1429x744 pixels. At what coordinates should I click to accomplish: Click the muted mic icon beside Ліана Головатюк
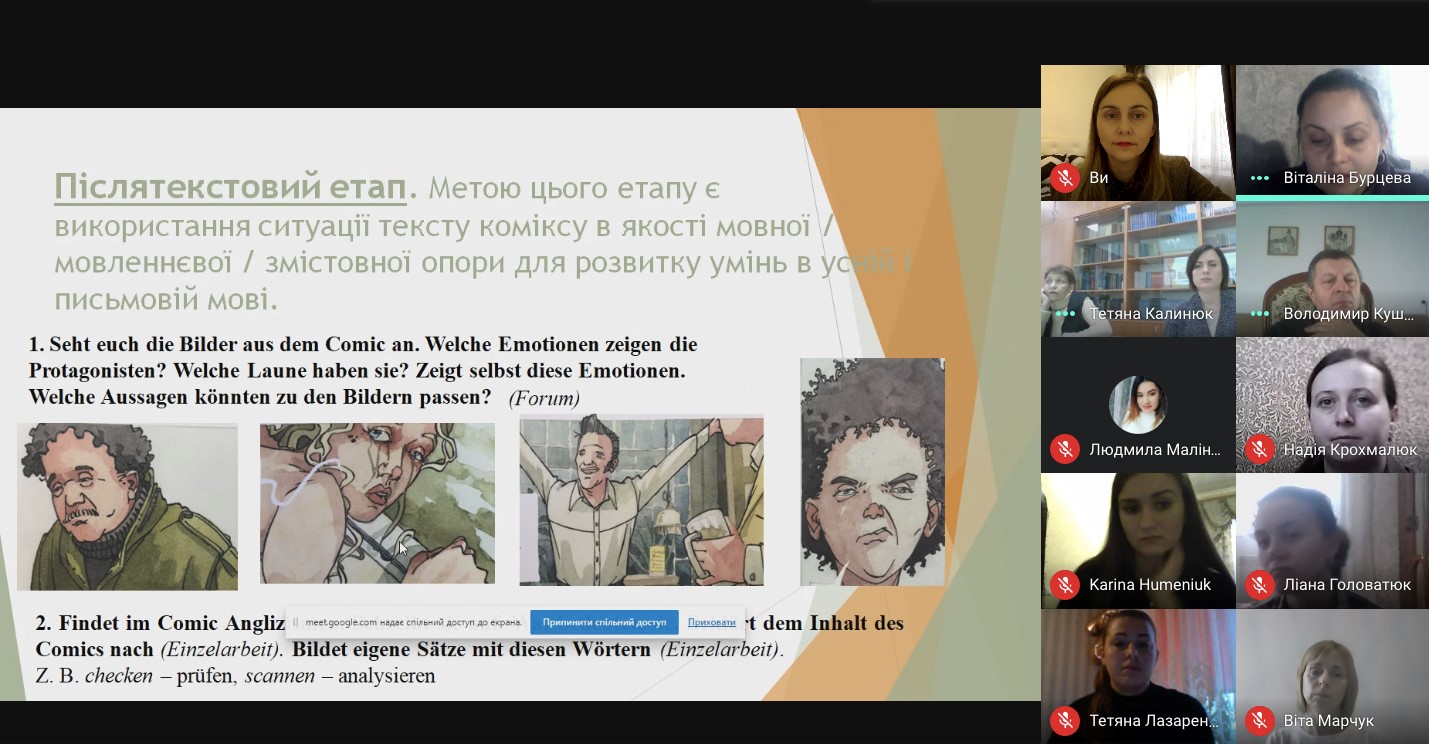tap(1260, 585)
